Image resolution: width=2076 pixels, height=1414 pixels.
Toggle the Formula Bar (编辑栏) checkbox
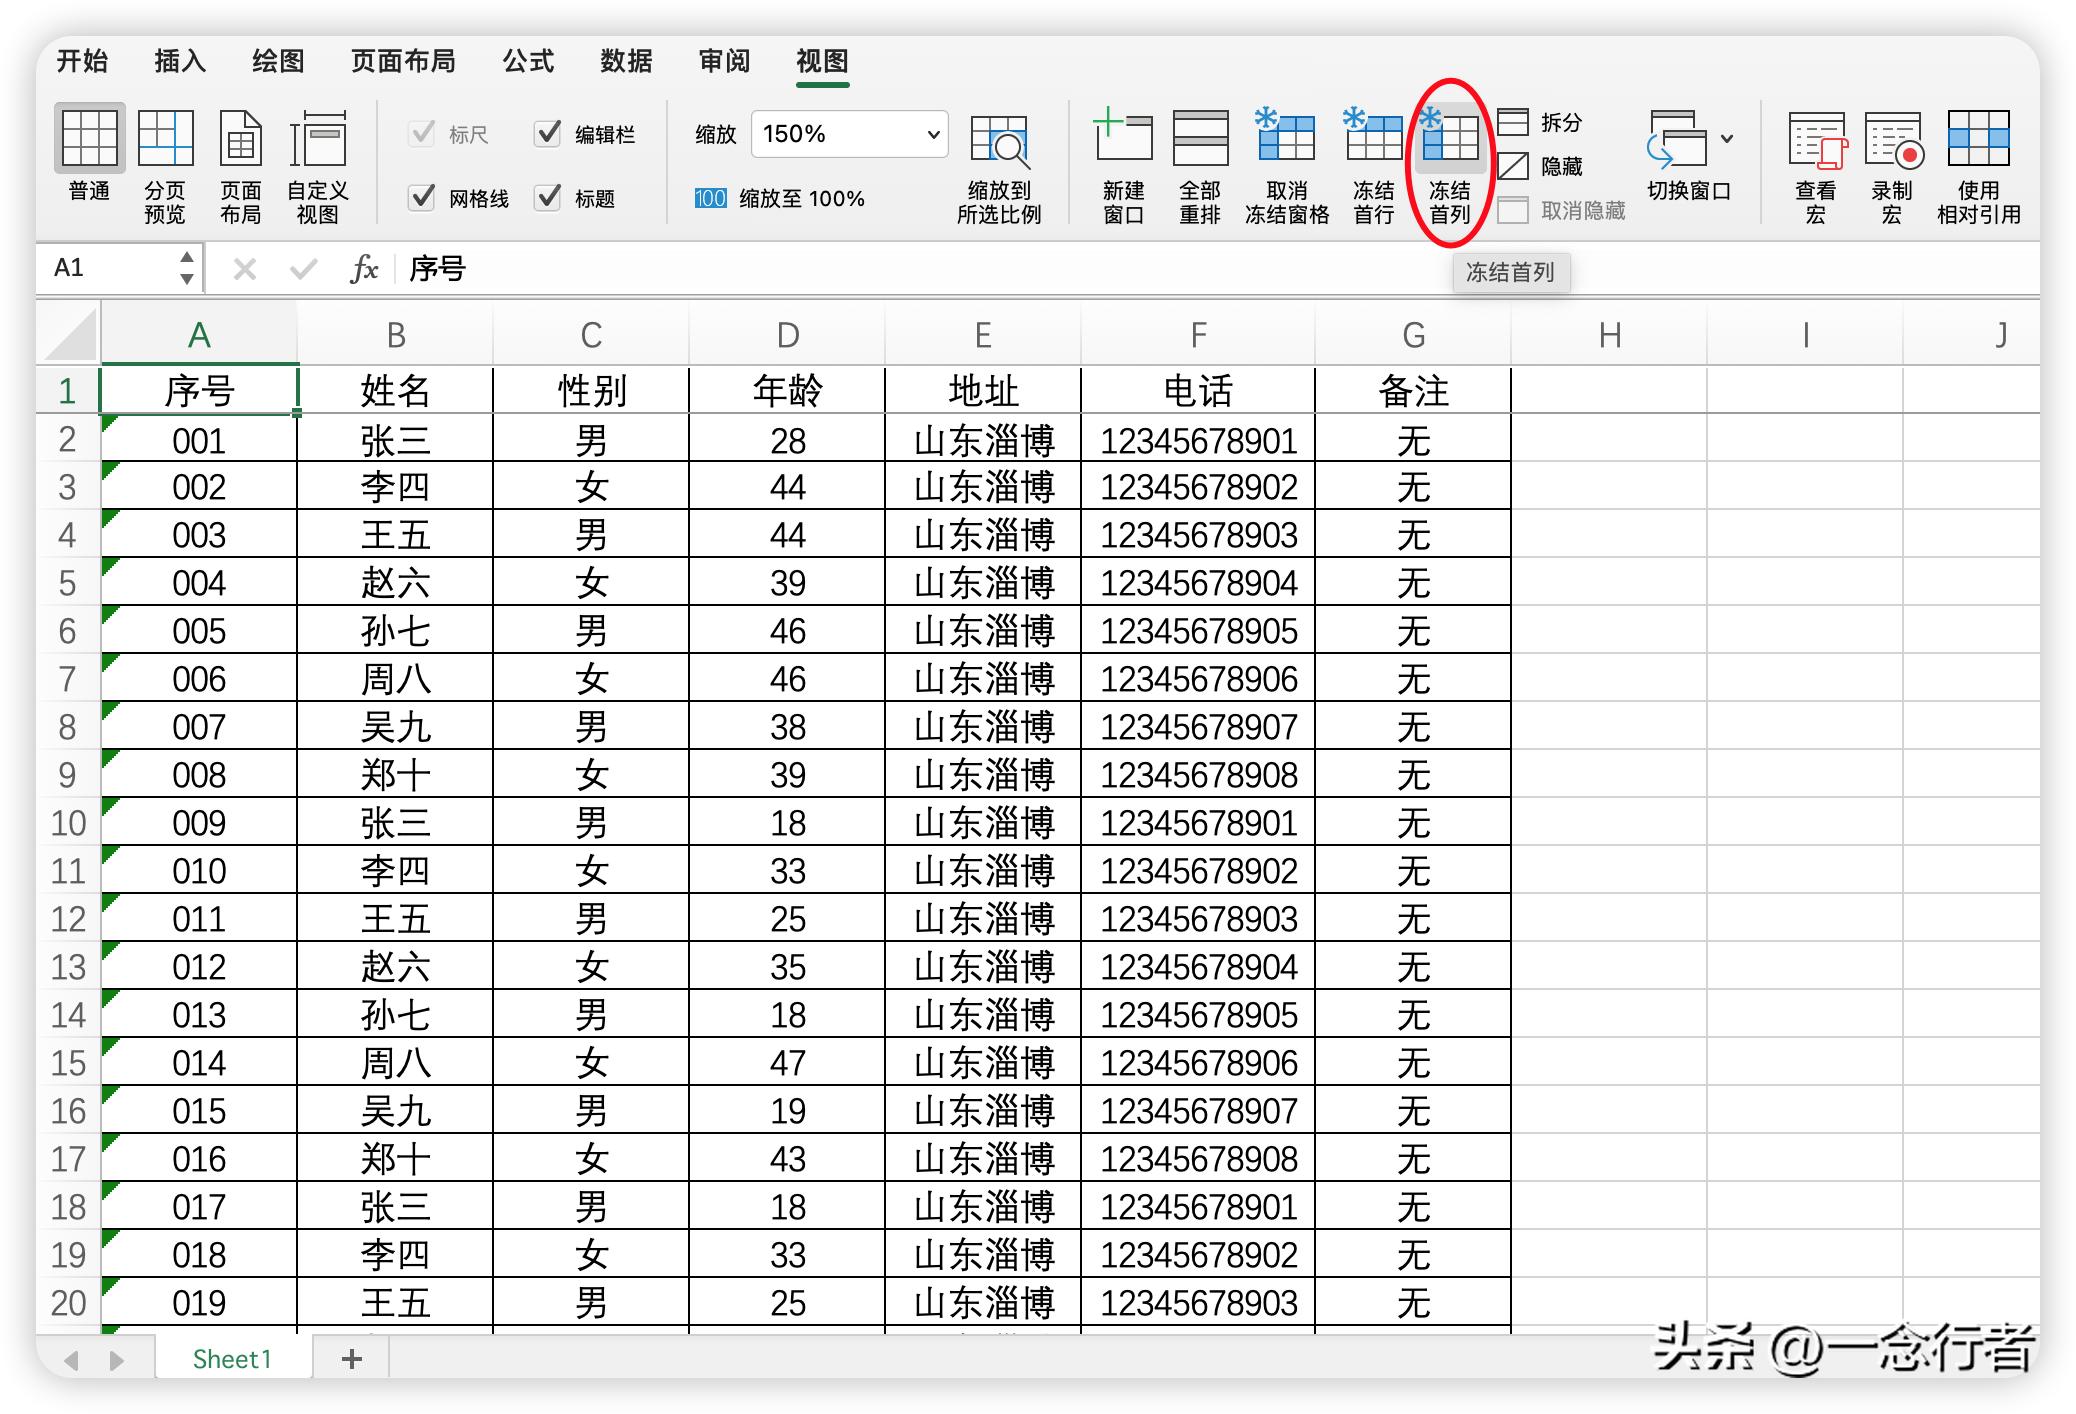548,133
